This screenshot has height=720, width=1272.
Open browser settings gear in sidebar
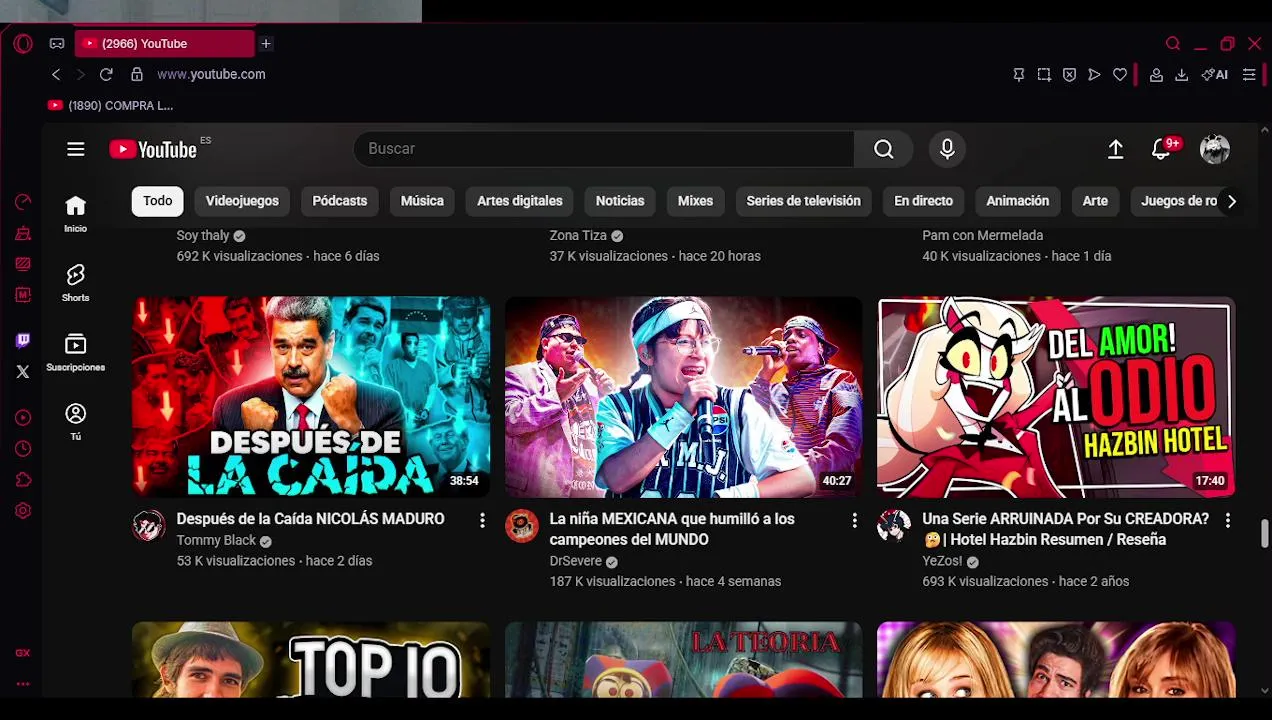click(23, 511)
